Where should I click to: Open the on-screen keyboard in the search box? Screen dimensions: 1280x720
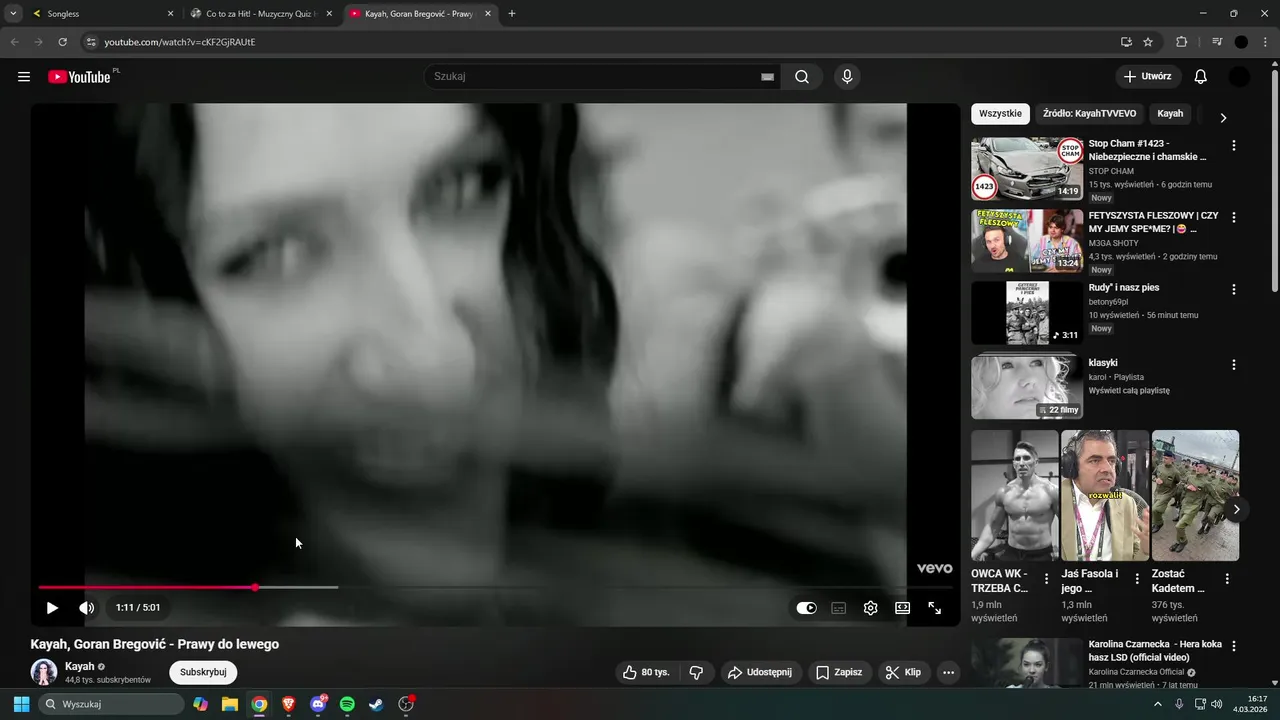[767, 77]
